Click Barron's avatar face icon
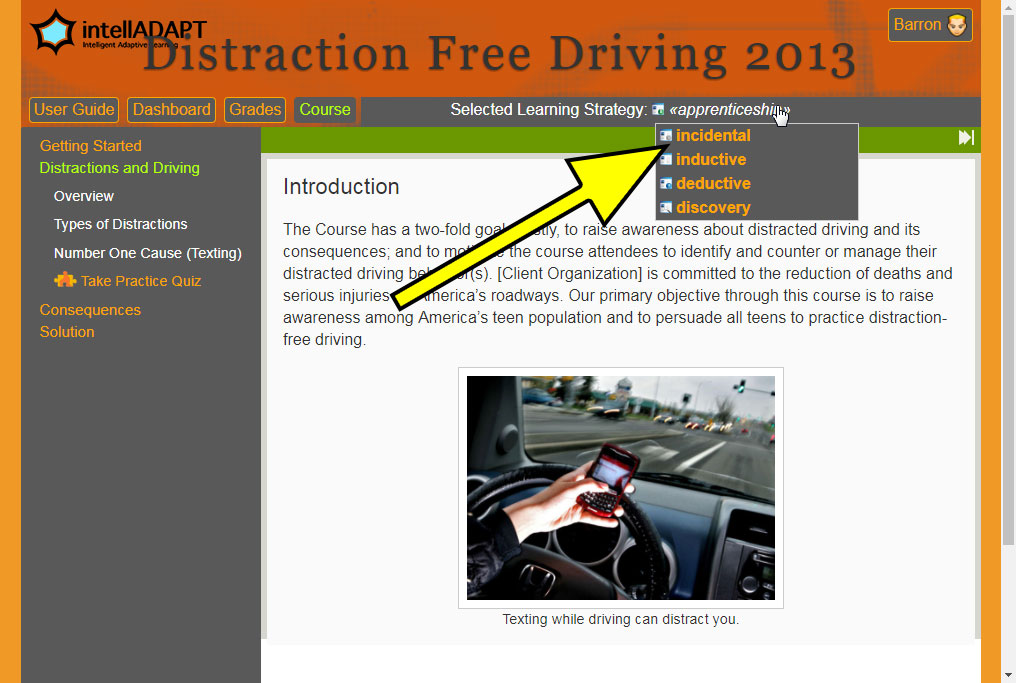The image size is (1016, 683). 956,25
